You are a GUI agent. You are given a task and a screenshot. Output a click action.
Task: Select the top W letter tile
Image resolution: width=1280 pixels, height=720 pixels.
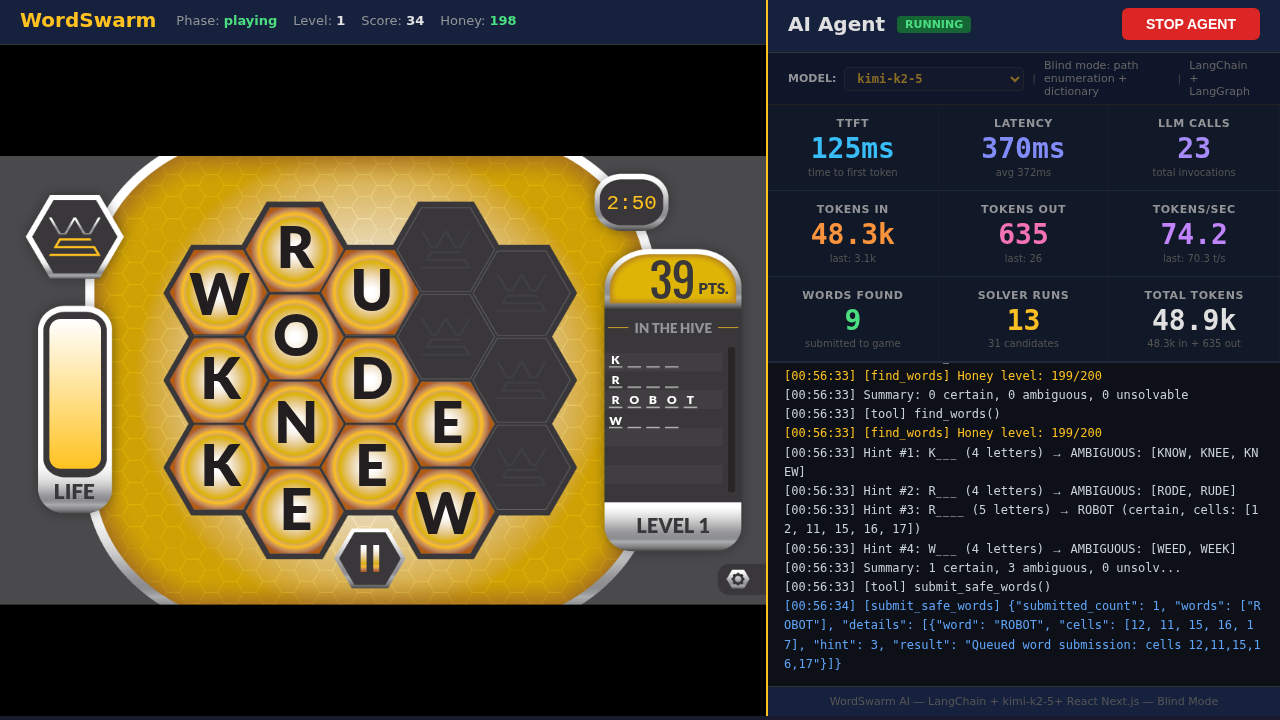point(219,294)
